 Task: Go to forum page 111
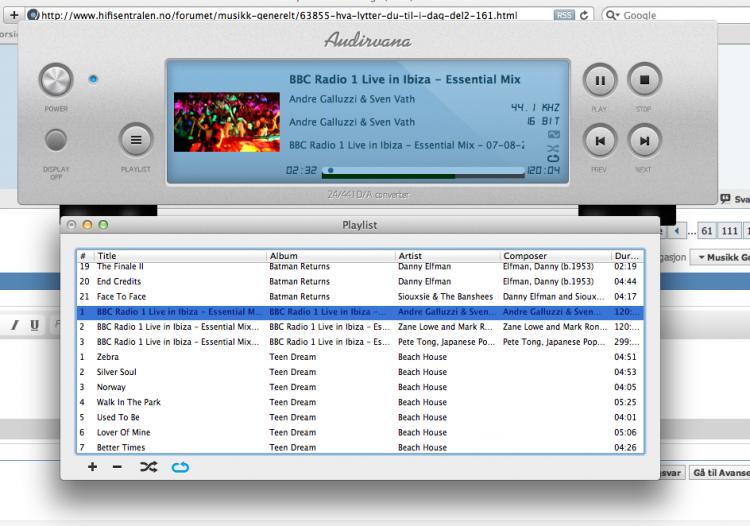click(729, 231)
